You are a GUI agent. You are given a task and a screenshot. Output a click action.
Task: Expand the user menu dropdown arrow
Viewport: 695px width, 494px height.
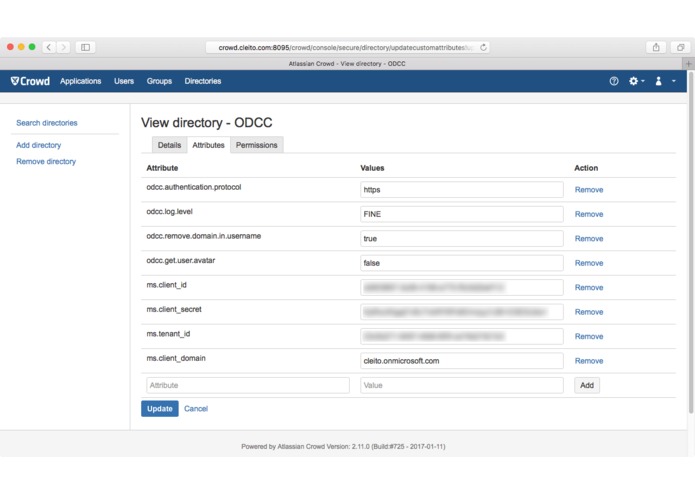673,81
